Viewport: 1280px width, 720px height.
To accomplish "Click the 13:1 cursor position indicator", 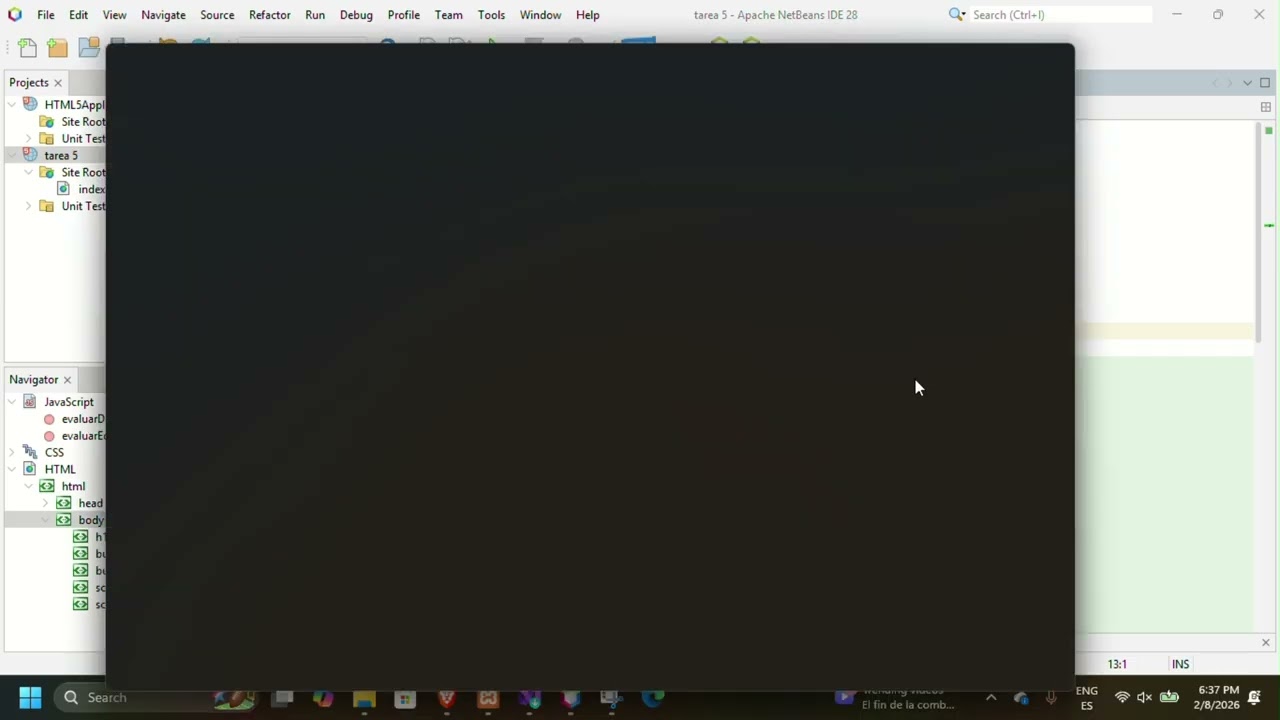I will pos(1117,664).
